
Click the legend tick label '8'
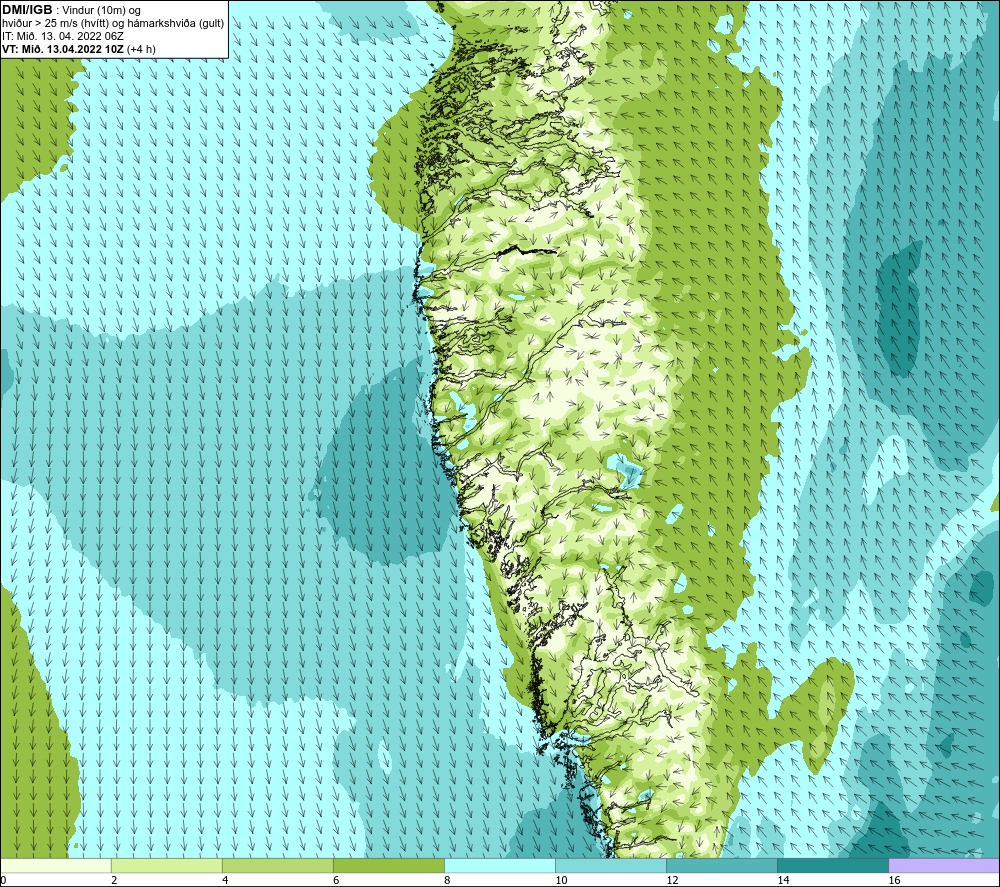click(446, 880)
